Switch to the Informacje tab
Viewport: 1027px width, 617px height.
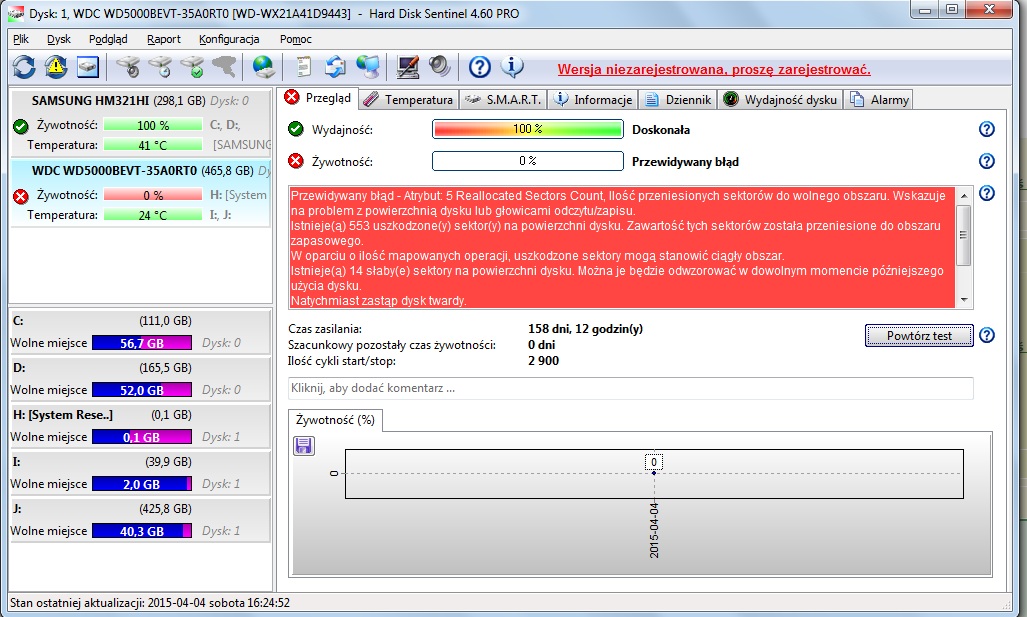tap(593, 100)
